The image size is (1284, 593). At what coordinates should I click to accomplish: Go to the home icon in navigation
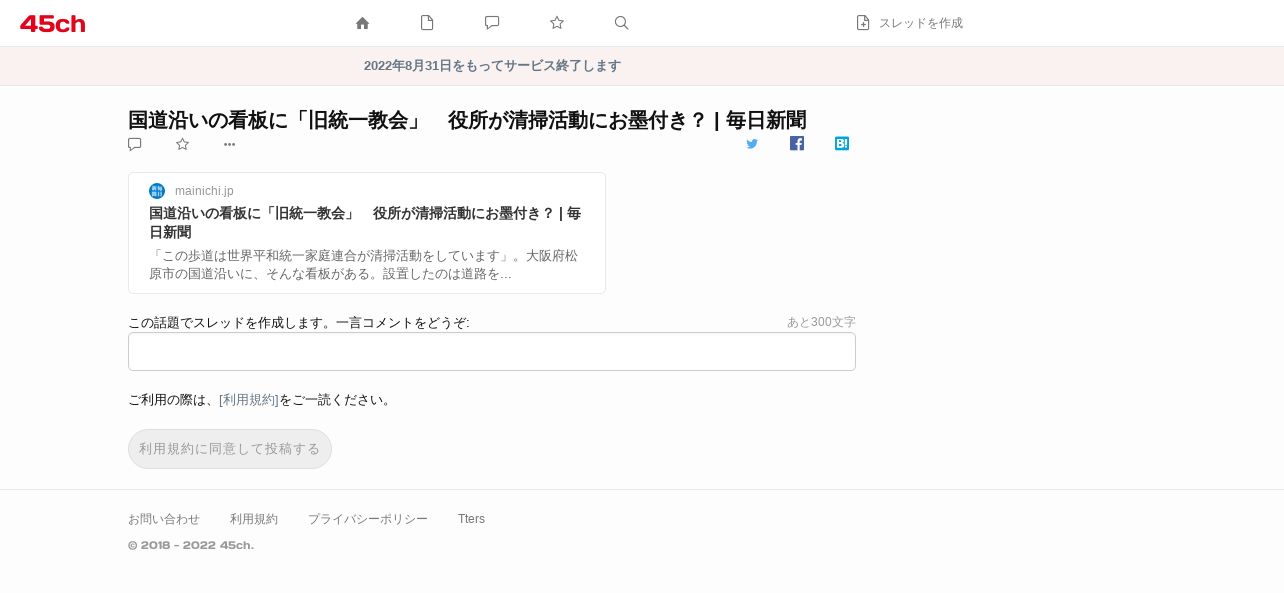(x=363, y=23)
